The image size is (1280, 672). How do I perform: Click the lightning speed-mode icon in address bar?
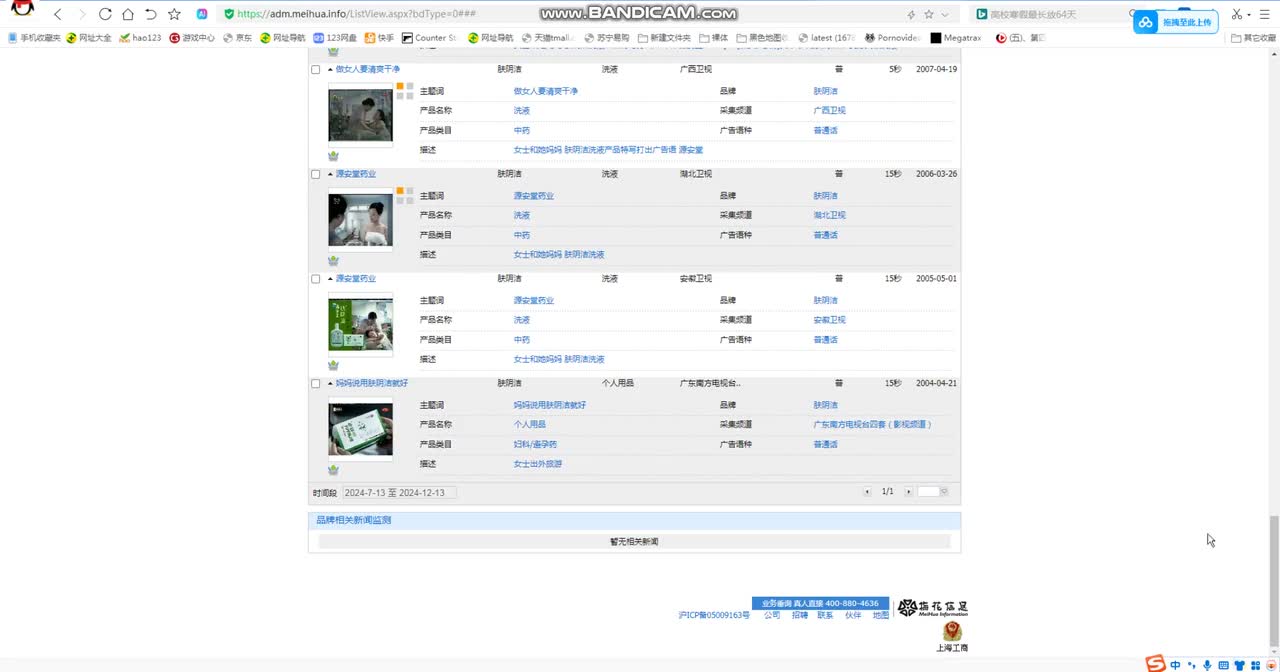pos(910,14)
